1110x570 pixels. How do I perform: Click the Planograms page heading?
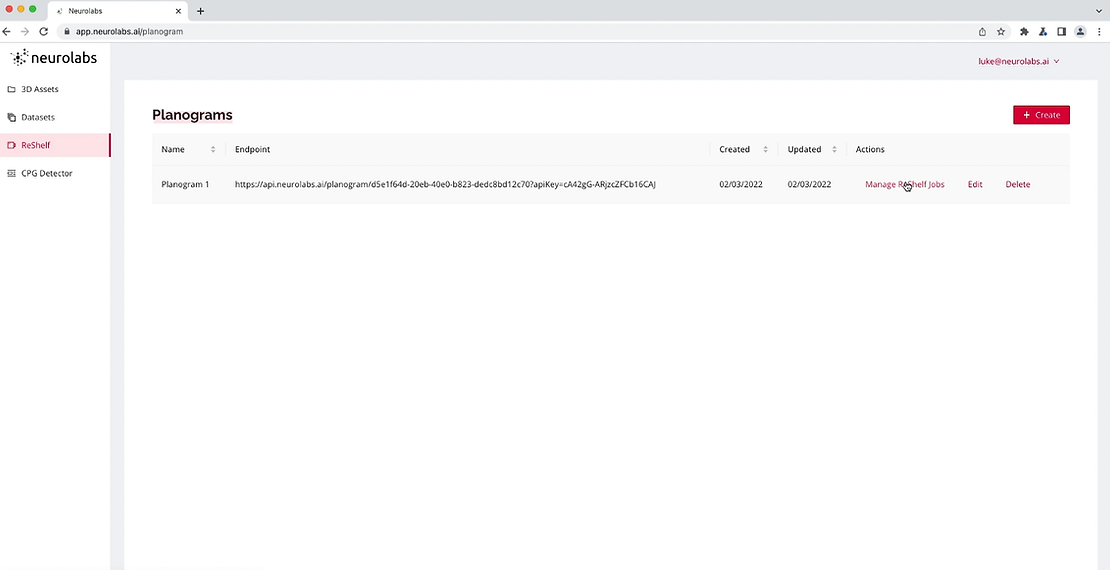point(193,115)
